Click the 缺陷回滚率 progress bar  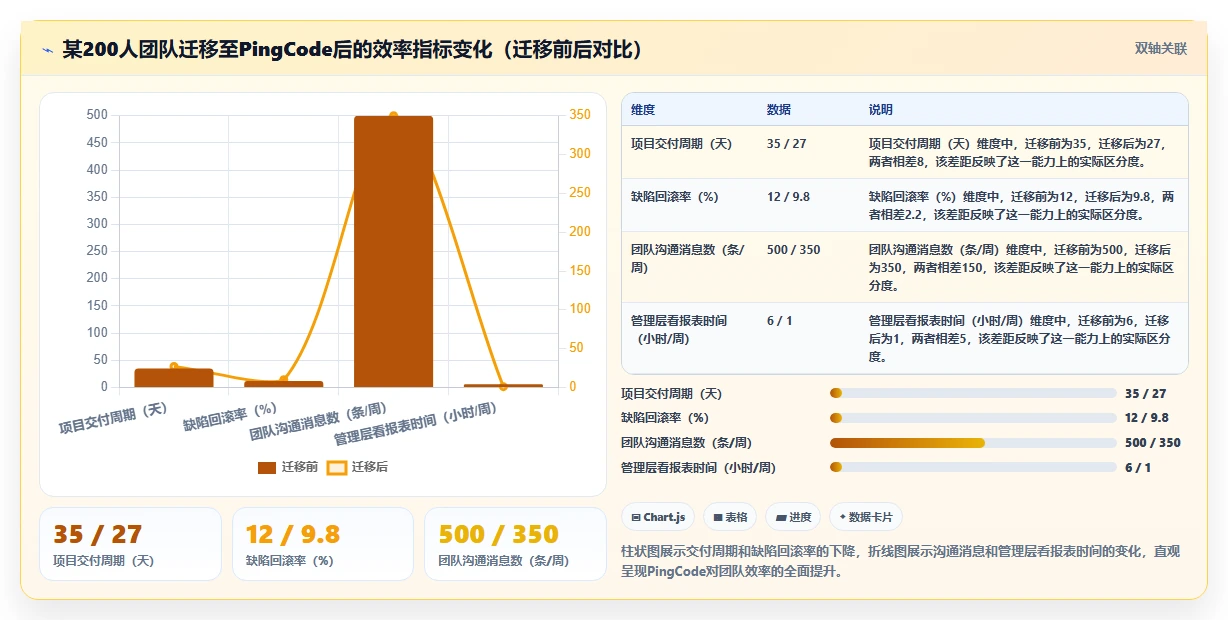pos(973,418)
